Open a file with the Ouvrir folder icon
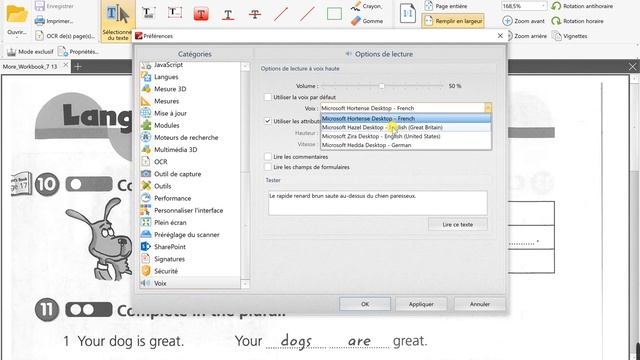This screenshot has width=640, height=360. [x=17, y=14]
